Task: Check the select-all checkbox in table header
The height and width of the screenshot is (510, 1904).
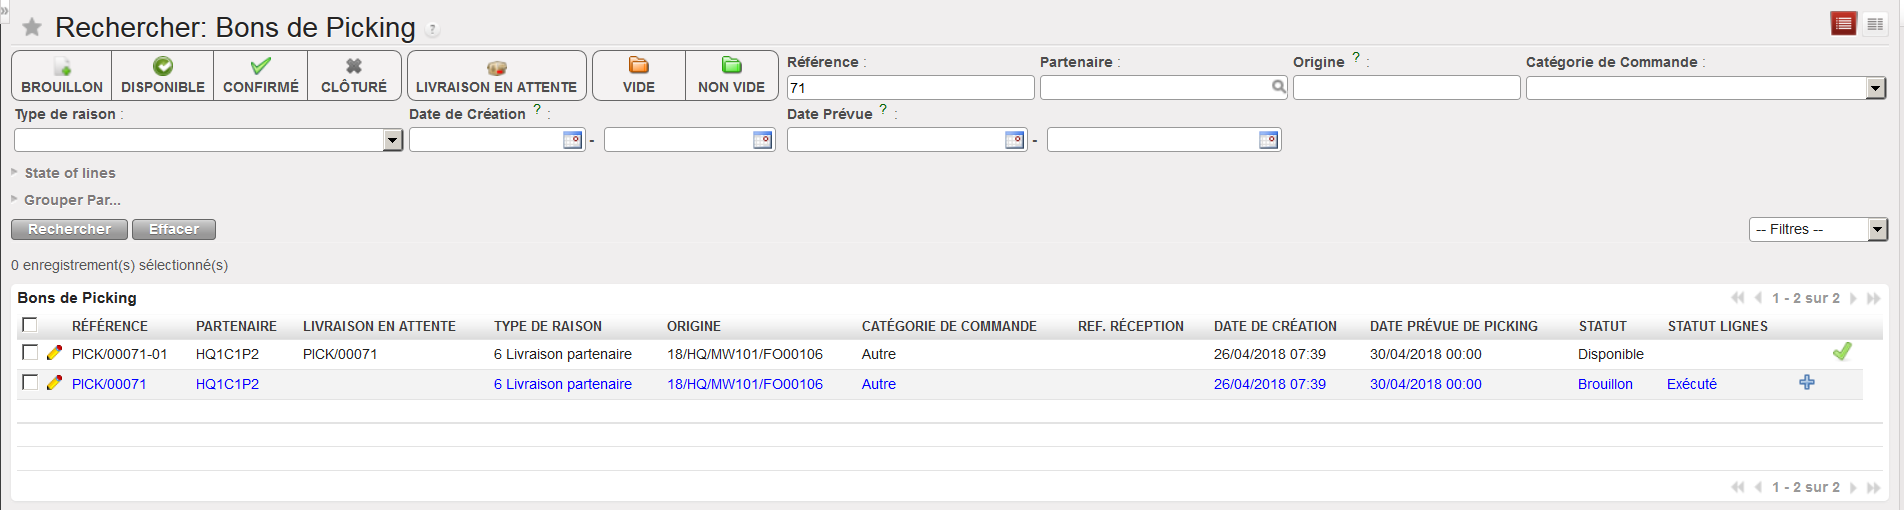Action: click(30, 325)
